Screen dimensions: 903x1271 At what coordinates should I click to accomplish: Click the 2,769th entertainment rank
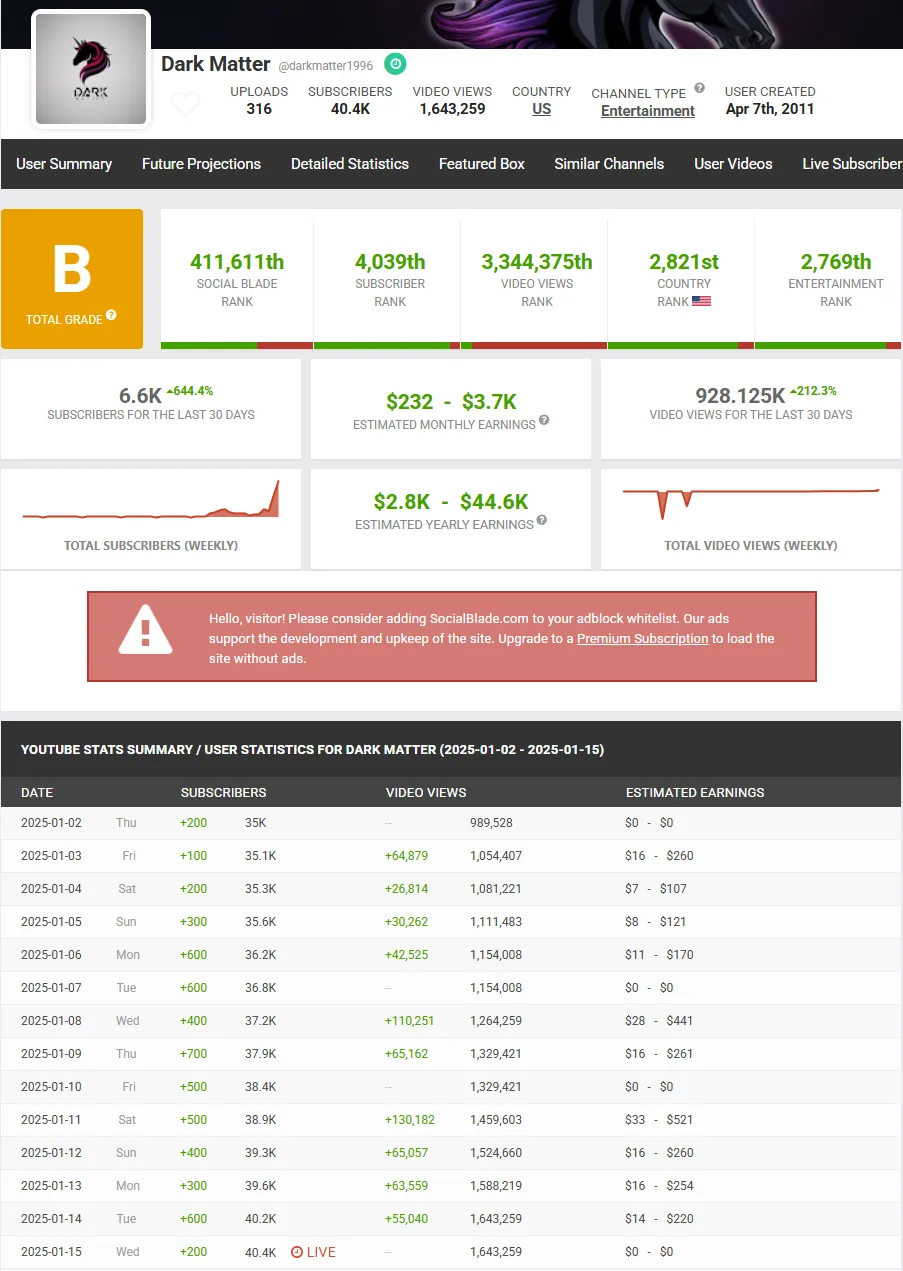click(x=836, y=262)
